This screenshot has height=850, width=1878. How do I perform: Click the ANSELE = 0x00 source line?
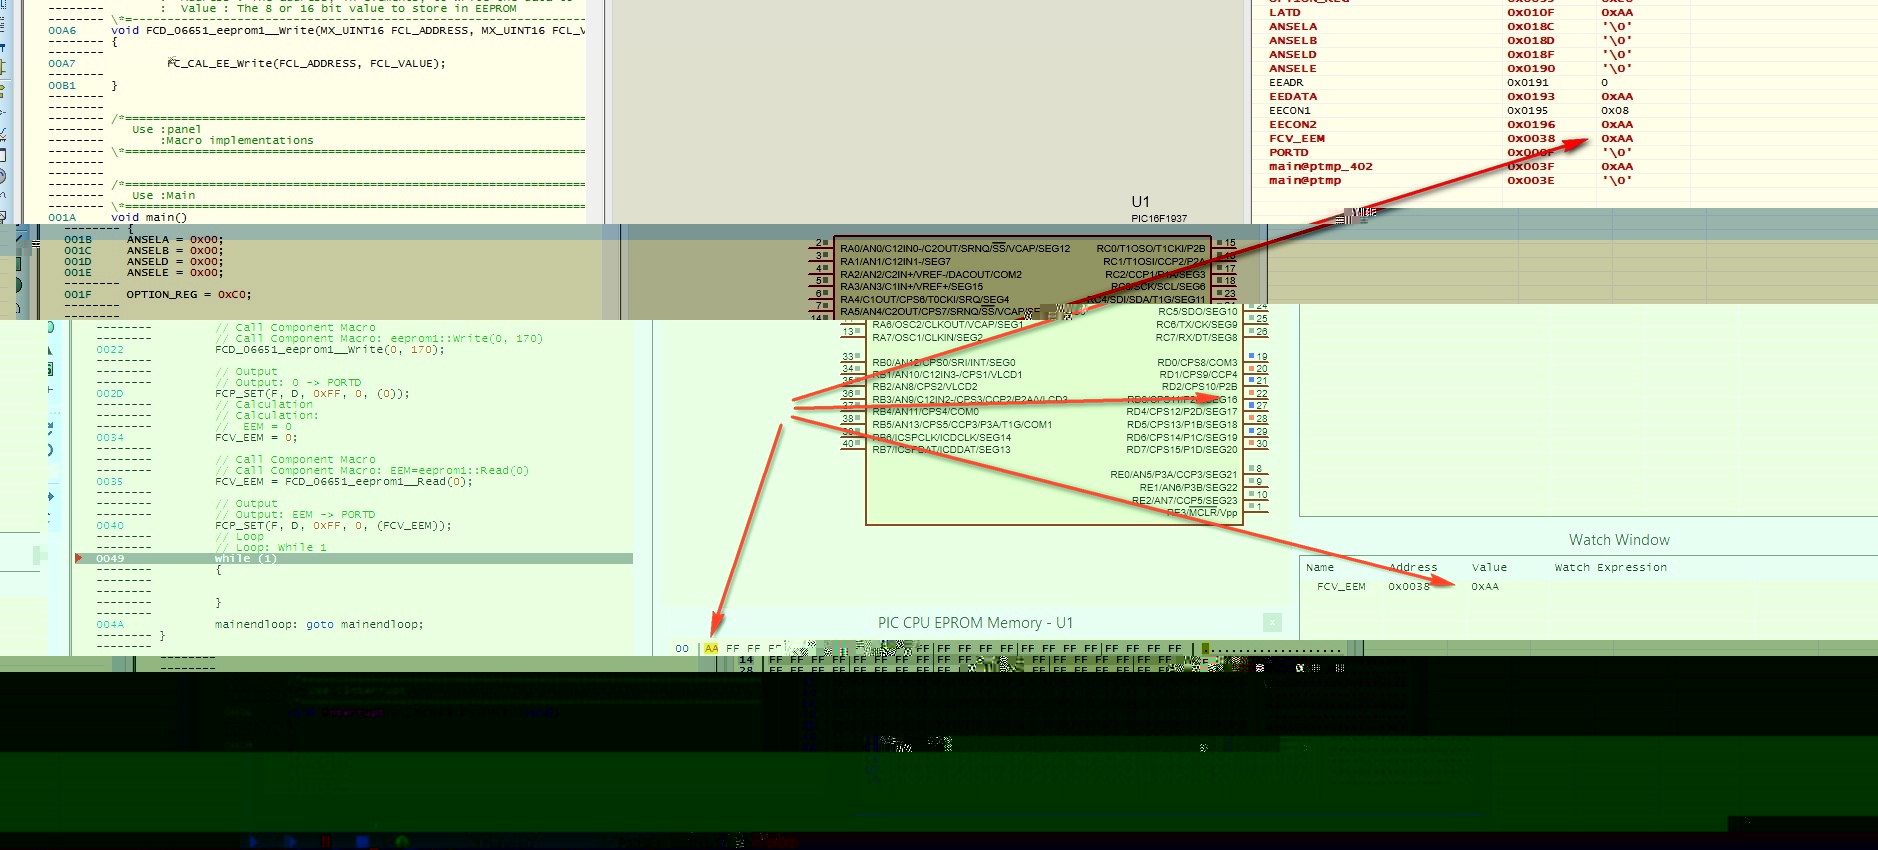[x=175, y=272]
